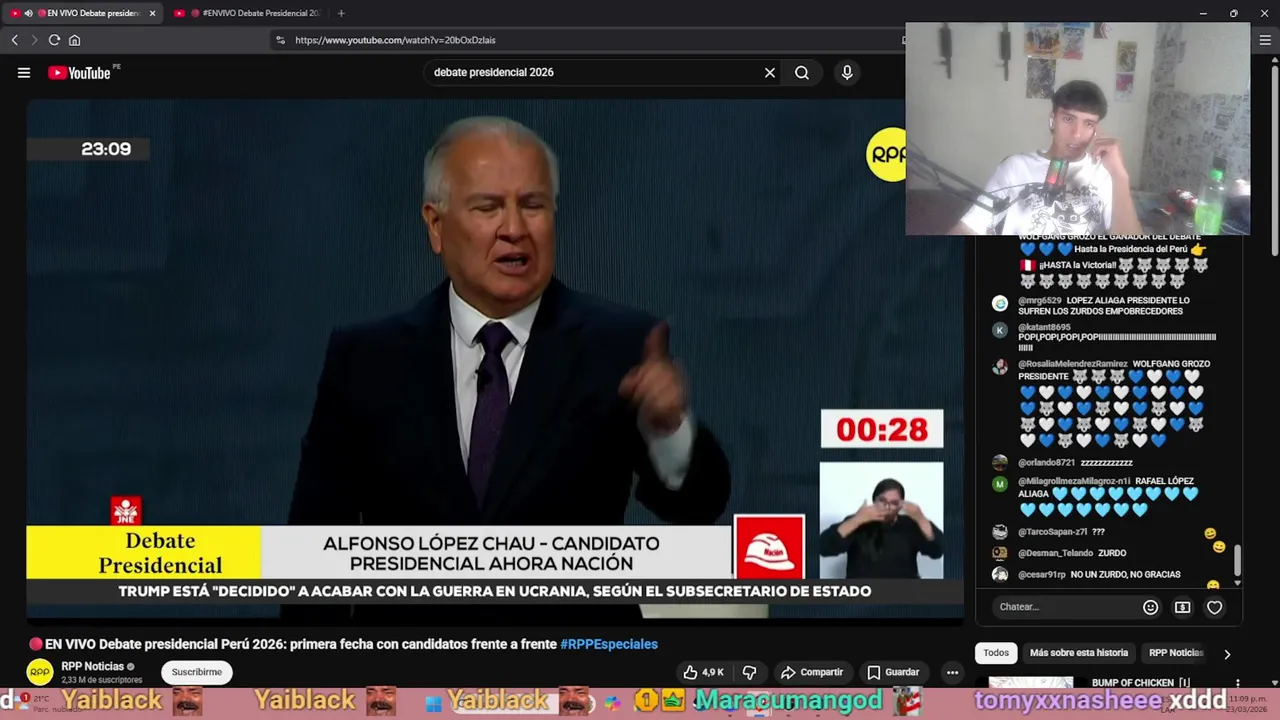Open more actions three-dot menu
1280x720 pixels.
pos(953,672)
